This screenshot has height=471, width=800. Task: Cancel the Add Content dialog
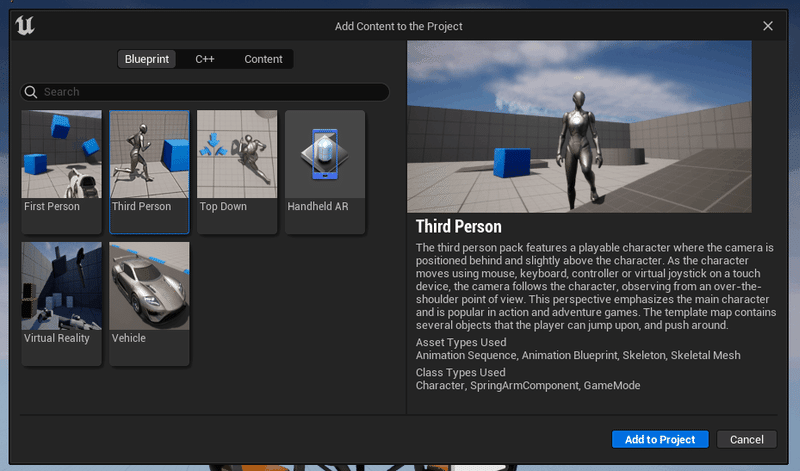click(746, 439)
